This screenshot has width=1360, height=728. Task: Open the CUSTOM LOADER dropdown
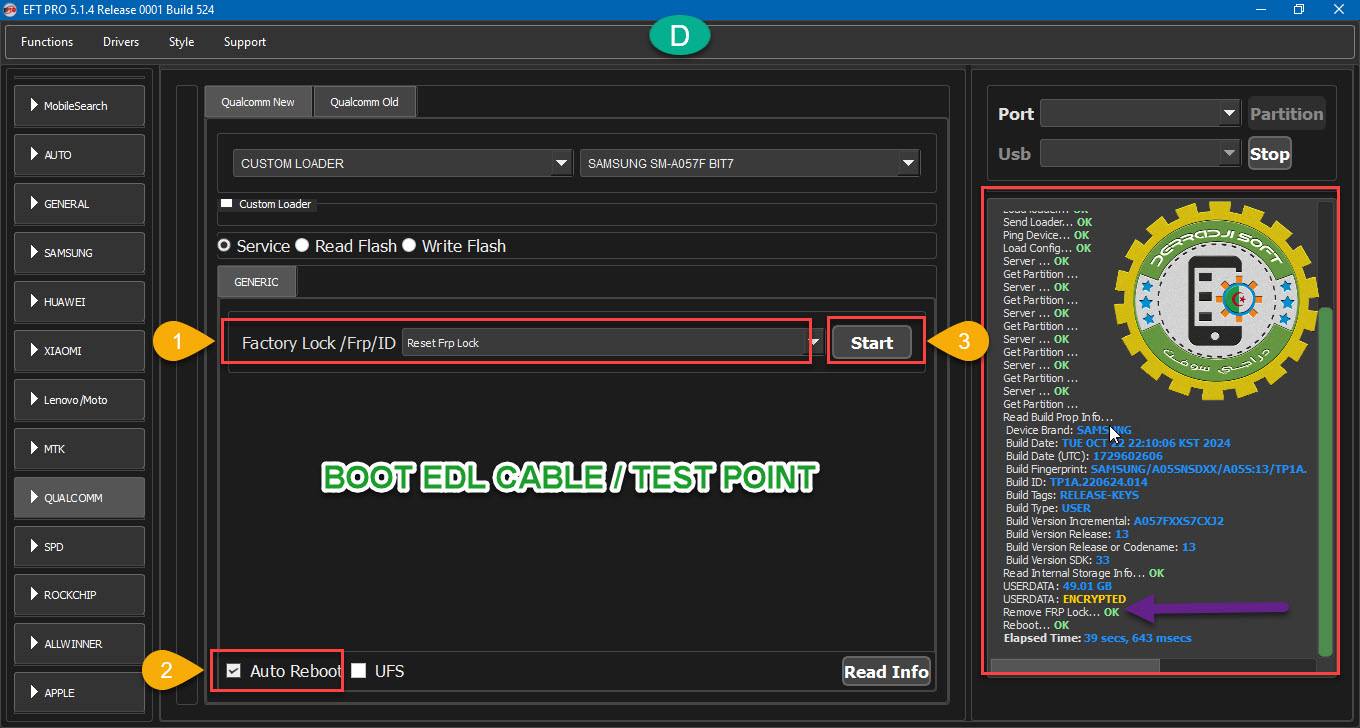pyautogui.click(x=402, y=163)
